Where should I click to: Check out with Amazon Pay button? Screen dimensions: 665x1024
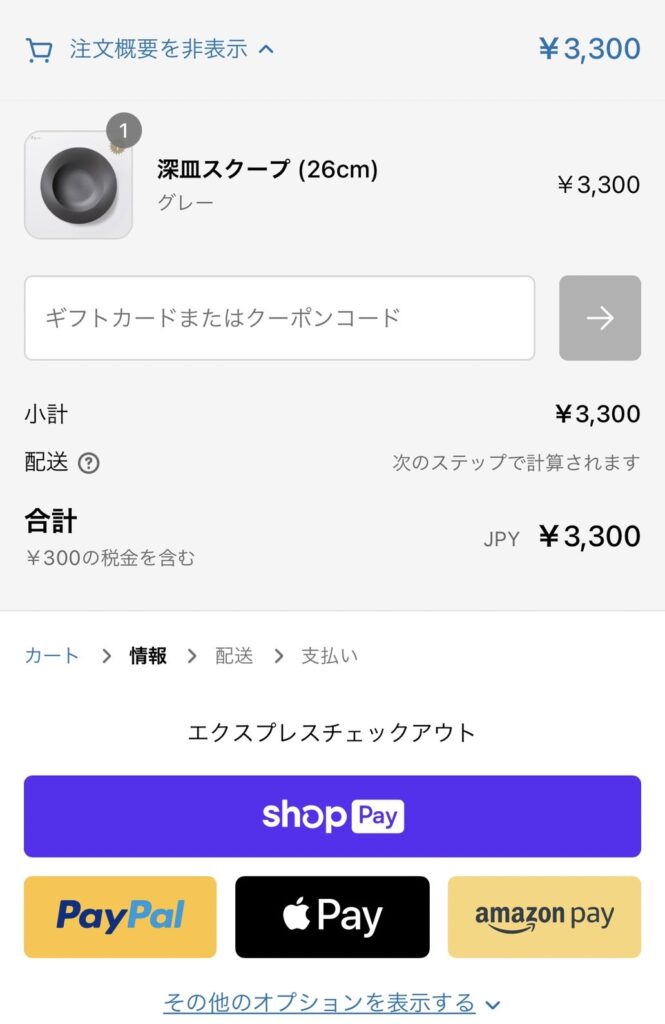tap(544, 917)
